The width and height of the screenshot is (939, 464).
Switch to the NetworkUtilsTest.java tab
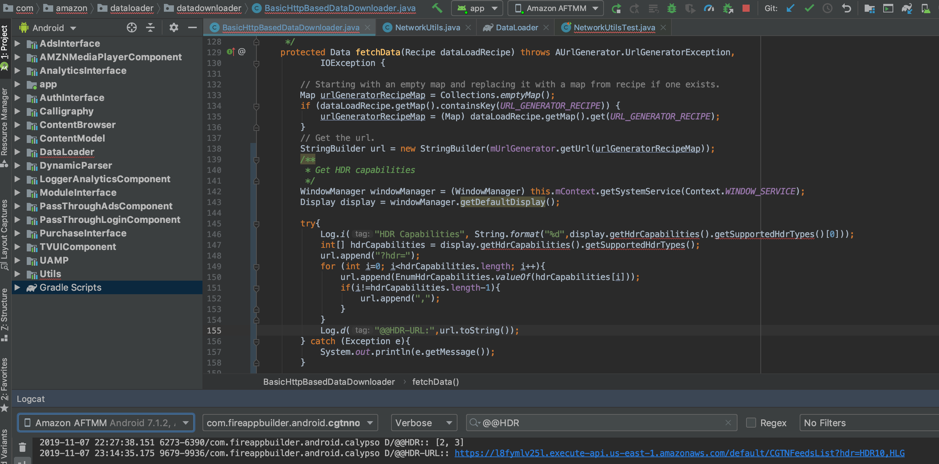613,28
